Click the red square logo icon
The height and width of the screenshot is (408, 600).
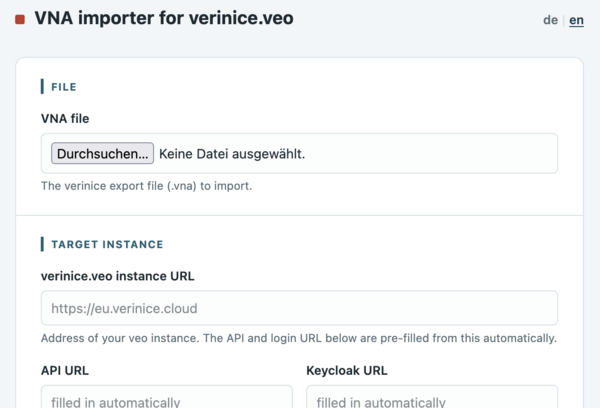(x=20, y=19)
